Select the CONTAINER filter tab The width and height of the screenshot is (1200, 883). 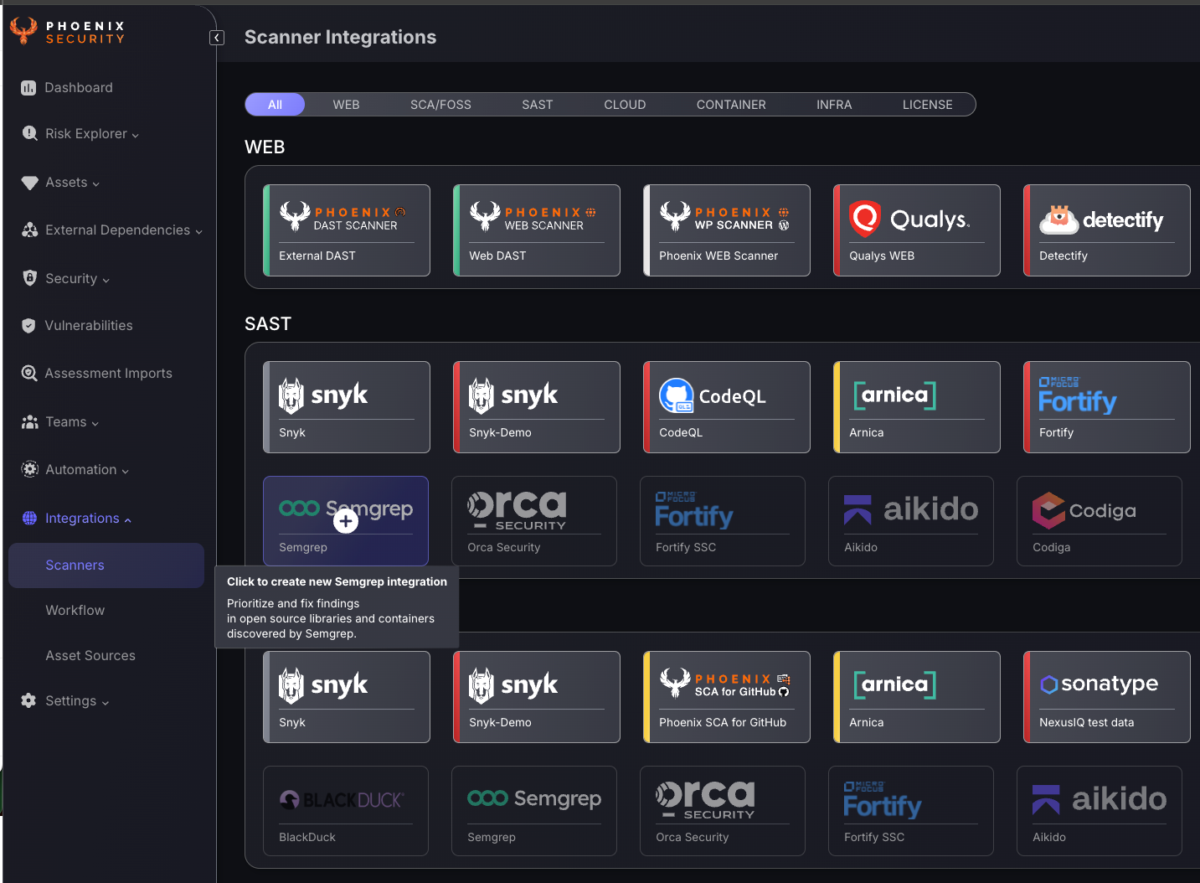pyautogui.click(x=731, y=105)
